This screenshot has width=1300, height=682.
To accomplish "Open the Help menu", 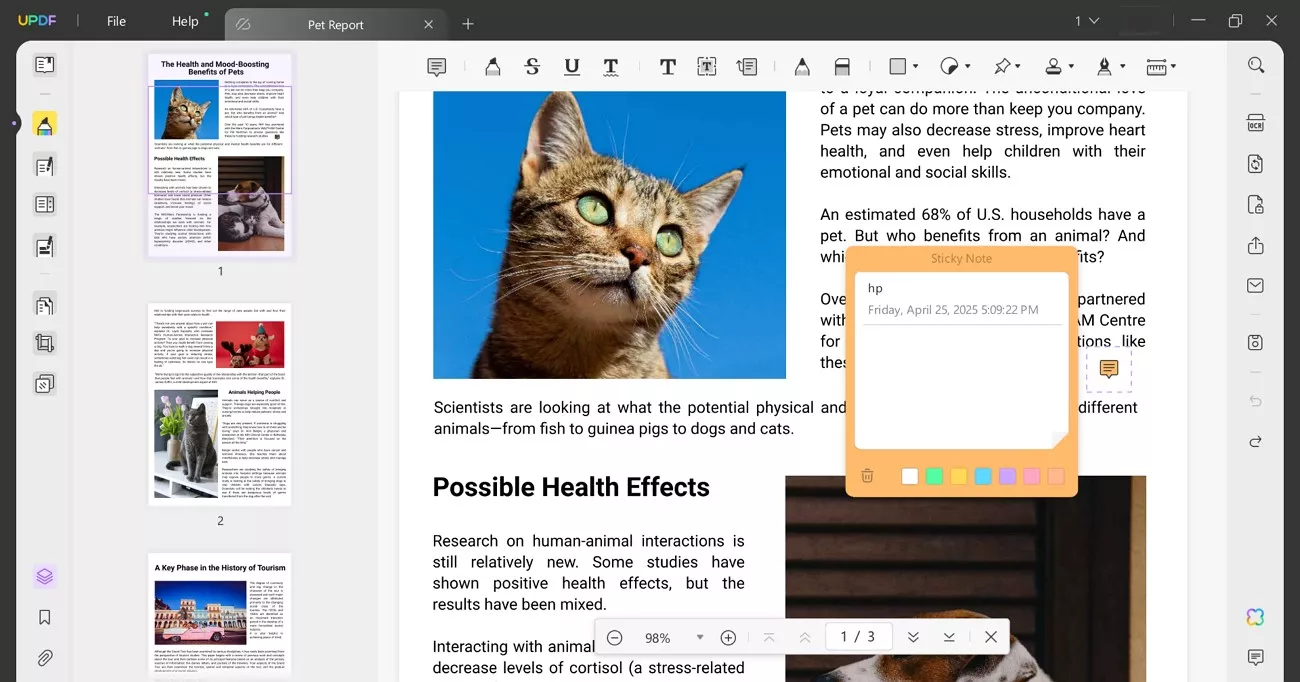I will 185,21.
